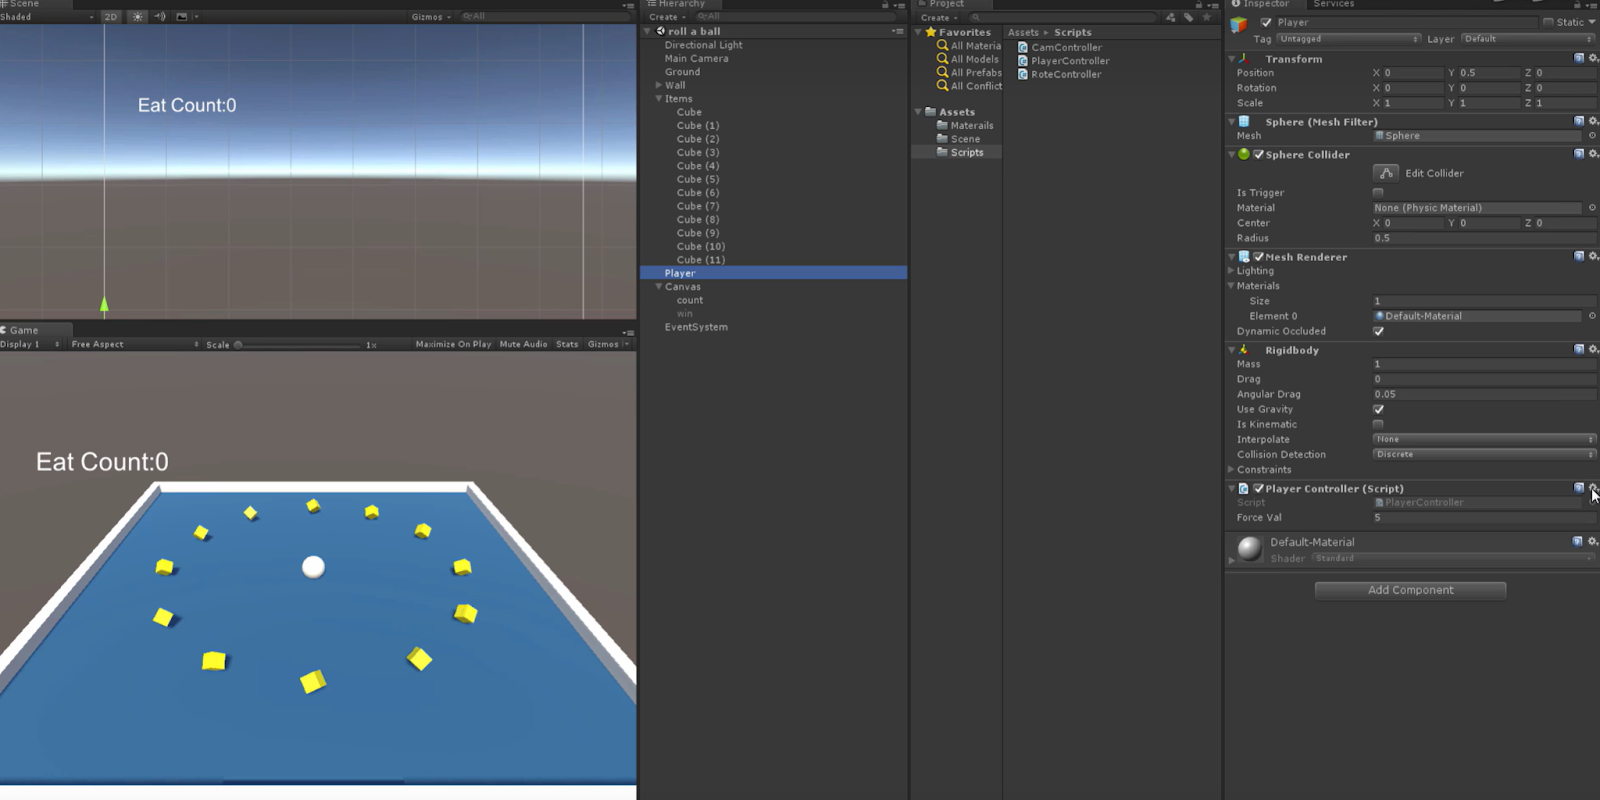Viewport: 1600px width, 800px height.
Task: Click Mesh field object picker circle
Action: [x=1592, y=136]
